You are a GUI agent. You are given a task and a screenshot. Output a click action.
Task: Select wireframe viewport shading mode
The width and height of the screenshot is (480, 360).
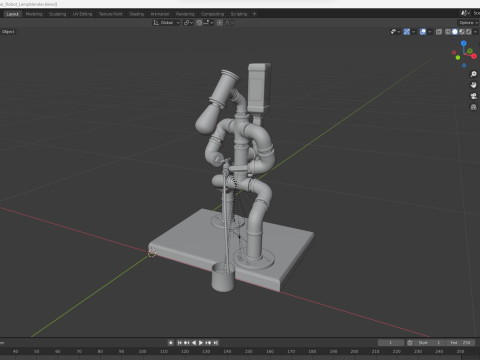[448, 32]
